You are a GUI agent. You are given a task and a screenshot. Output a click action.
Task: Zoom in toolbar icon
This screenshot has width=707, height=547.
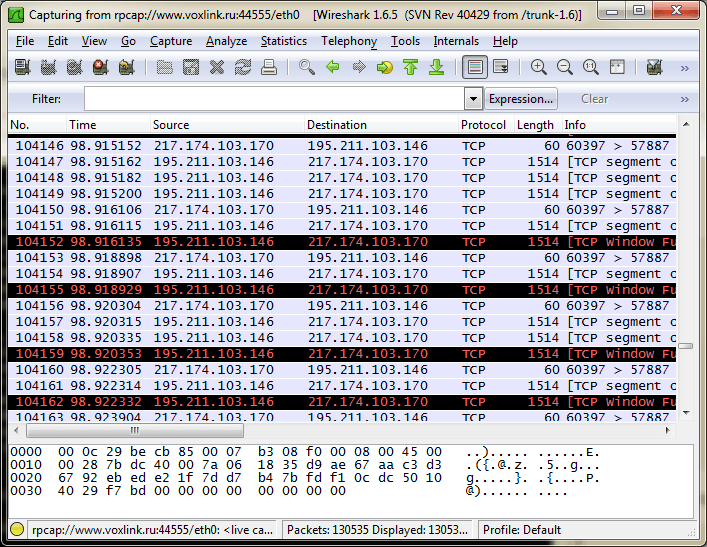pos(538,67)
